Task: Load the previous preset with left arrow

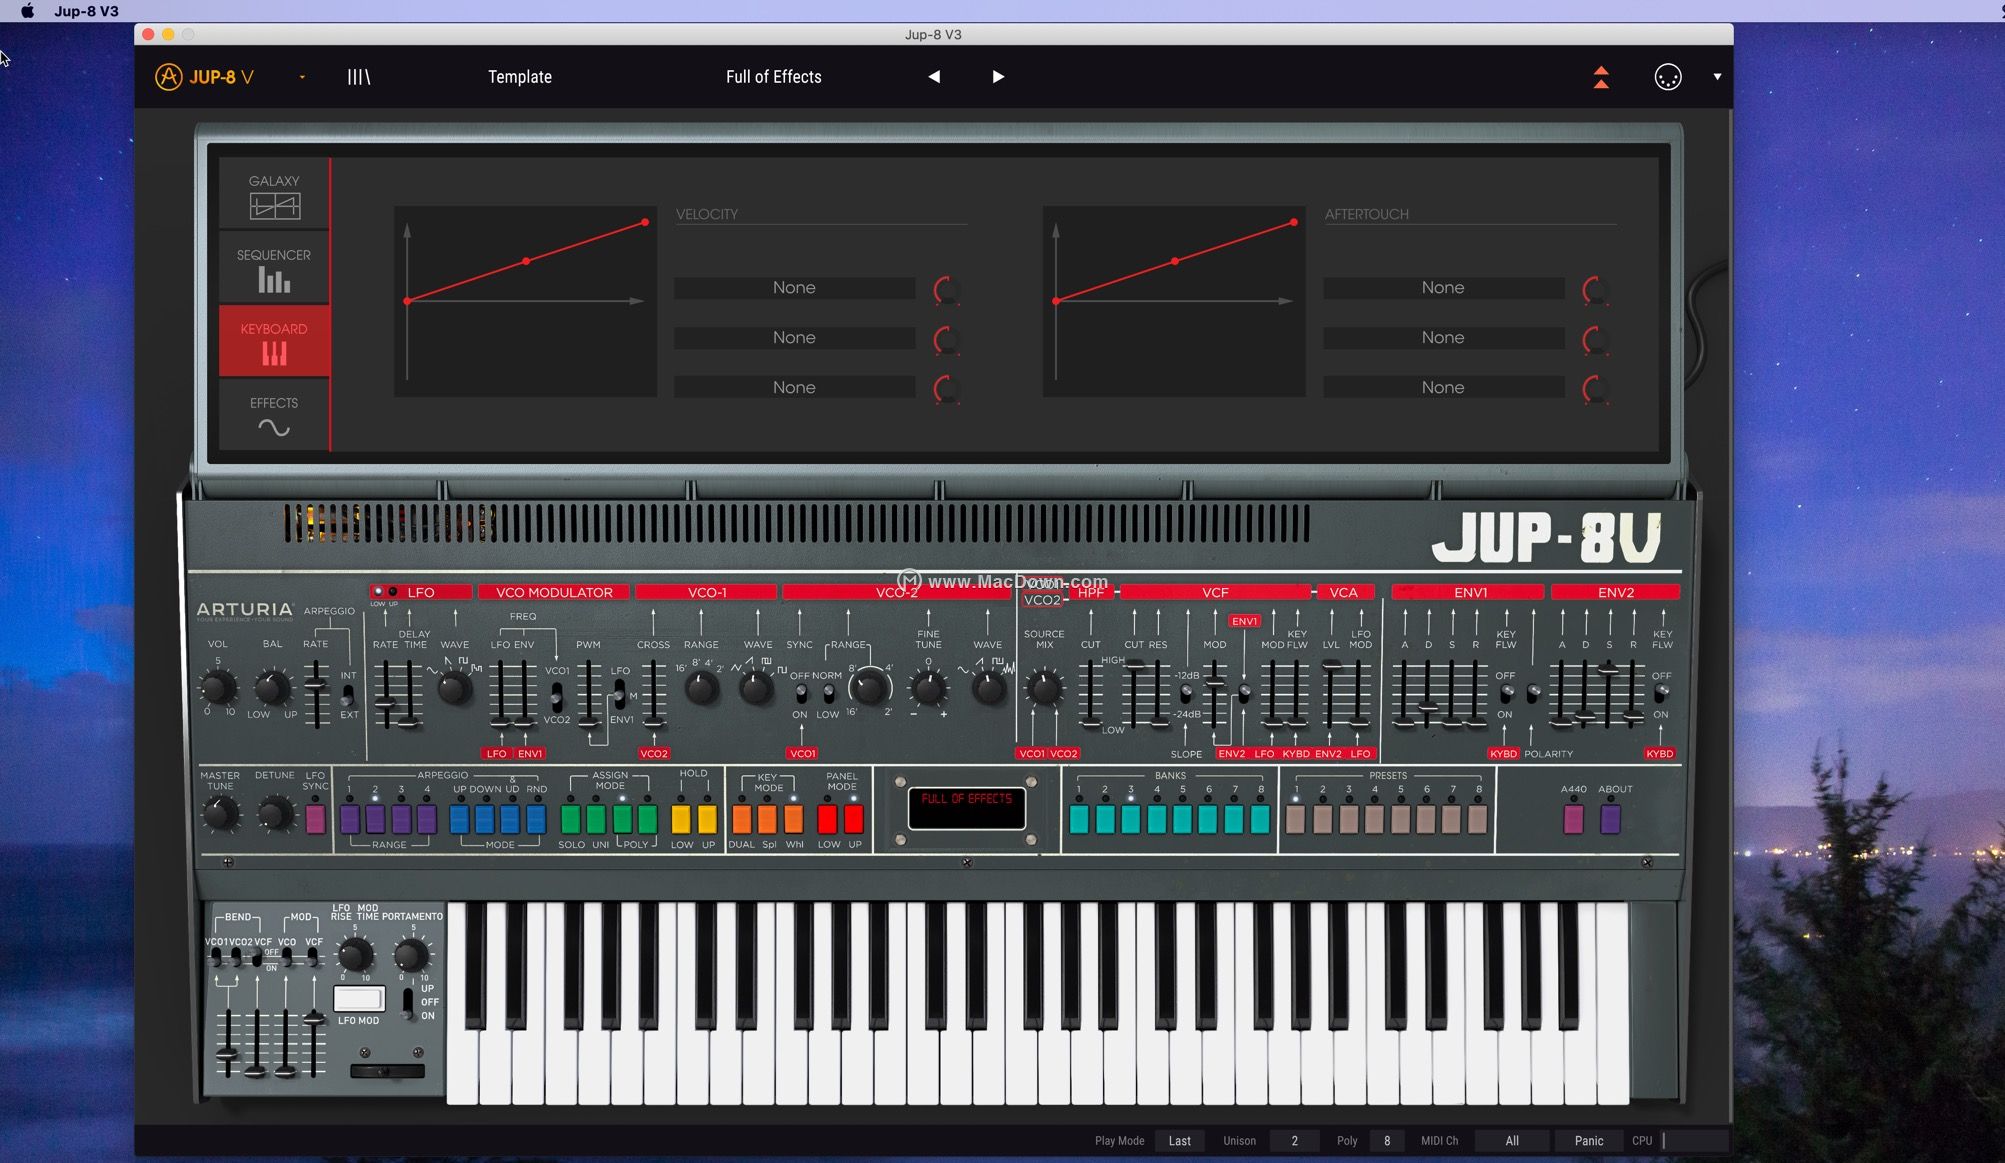Action: click(x=934, y=77)
